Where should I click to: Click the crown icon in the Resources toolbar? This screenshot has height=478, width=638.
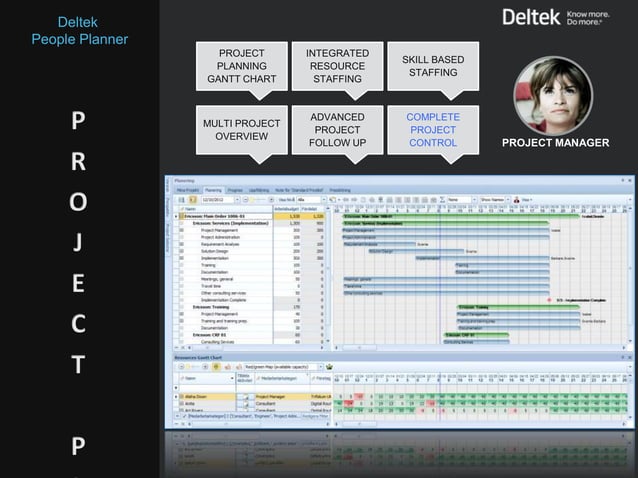(x=329, y=367)
